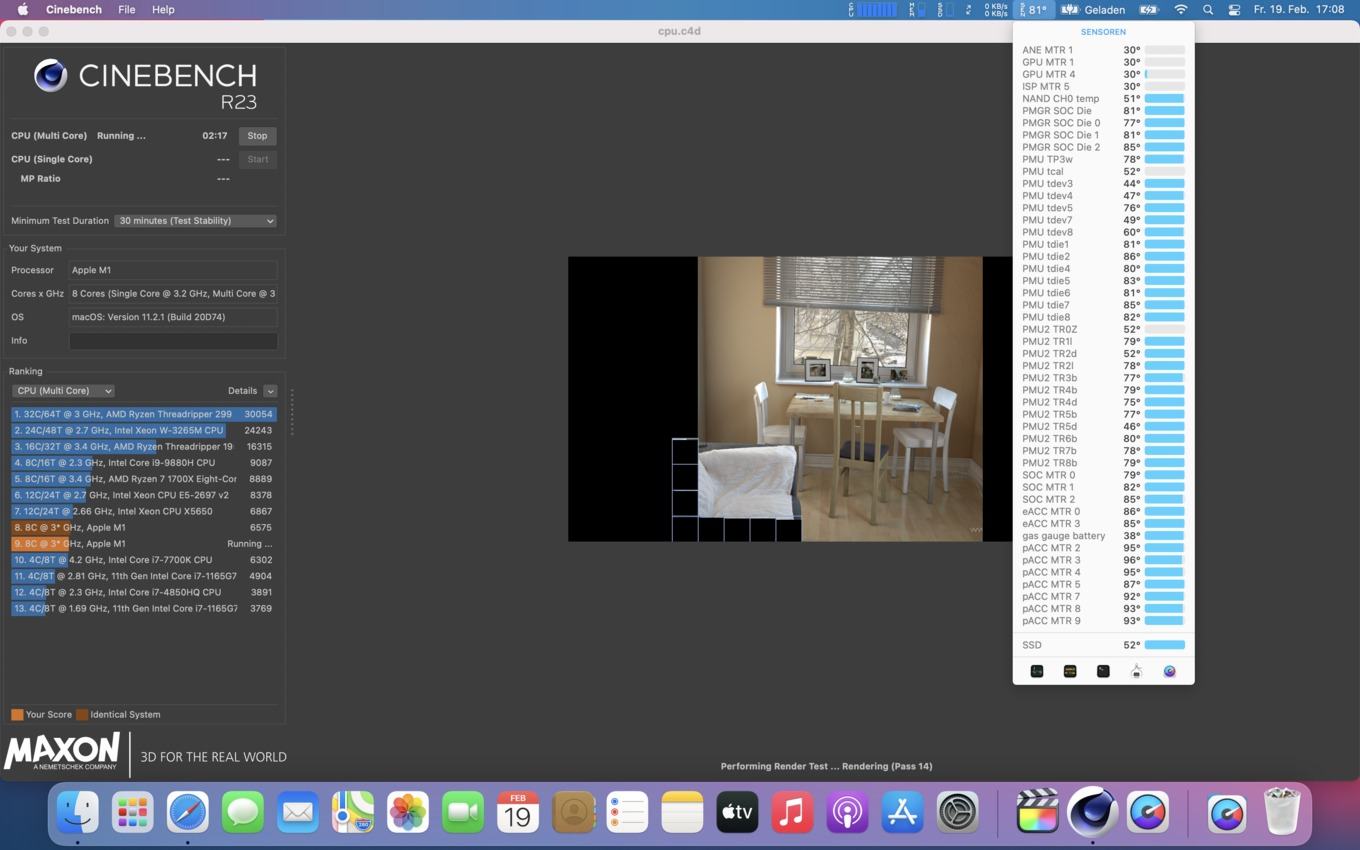Open the Cinebench application menu
This screenshot has height=850, width=1360.
(74, 9)
